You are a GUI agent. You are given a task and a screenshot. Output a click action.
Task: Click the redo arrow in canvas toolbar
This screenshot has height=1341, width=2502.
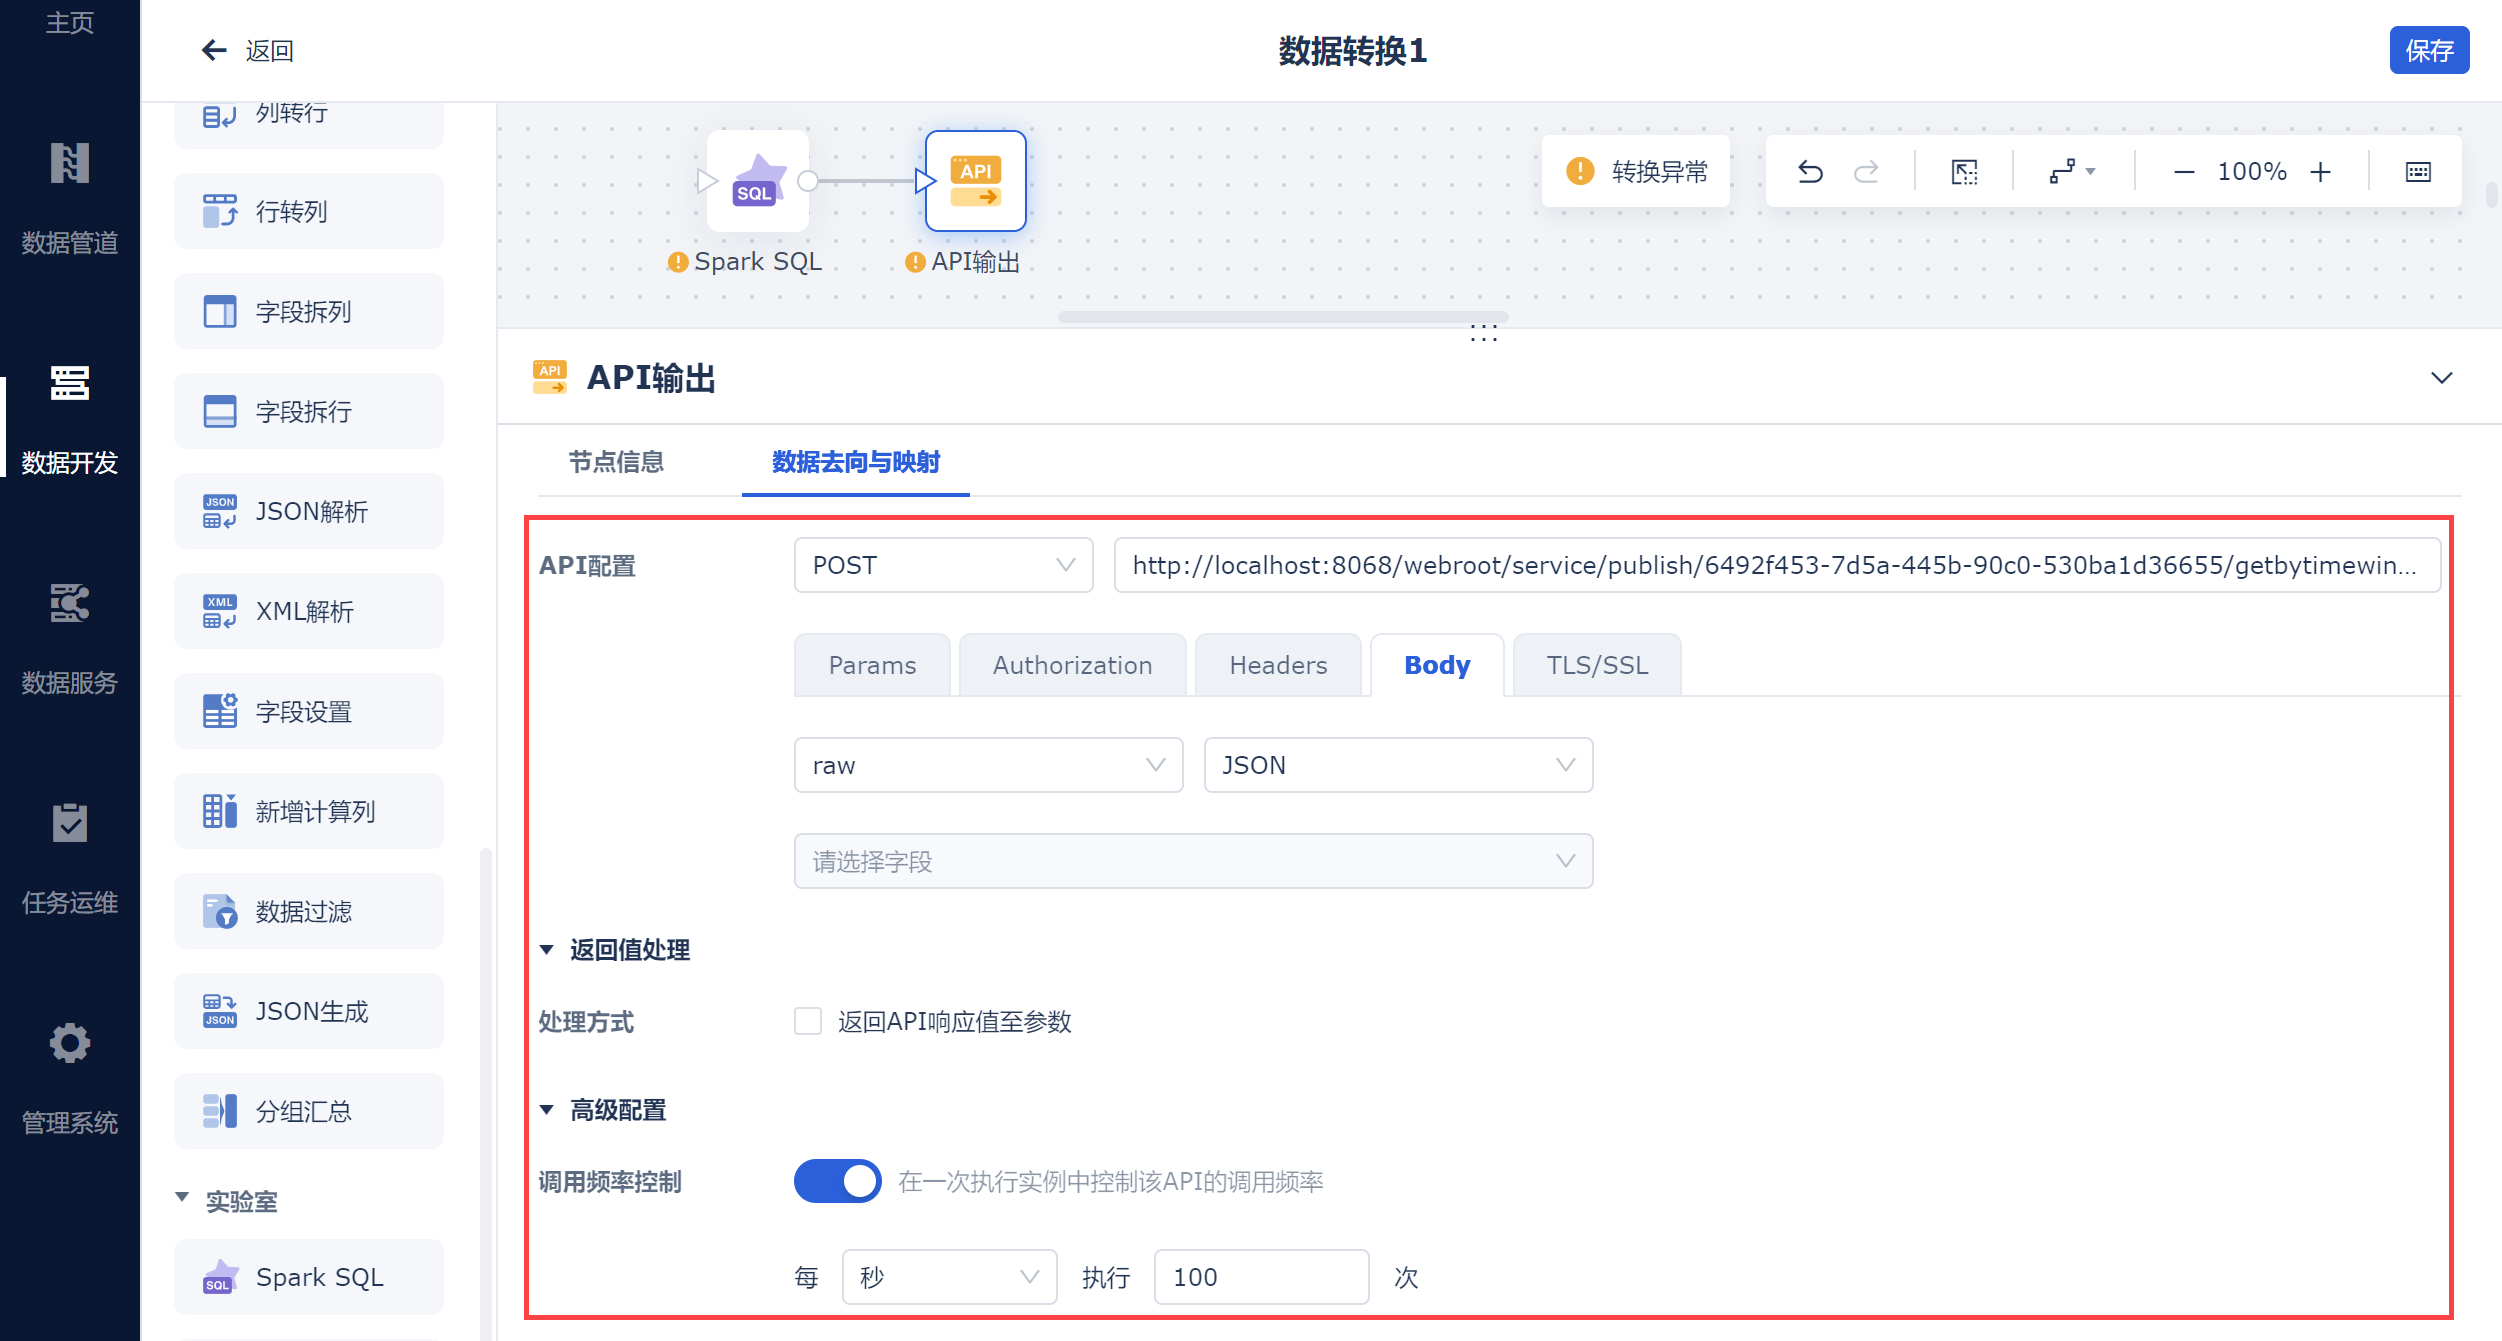click(x=1866, y=172)
